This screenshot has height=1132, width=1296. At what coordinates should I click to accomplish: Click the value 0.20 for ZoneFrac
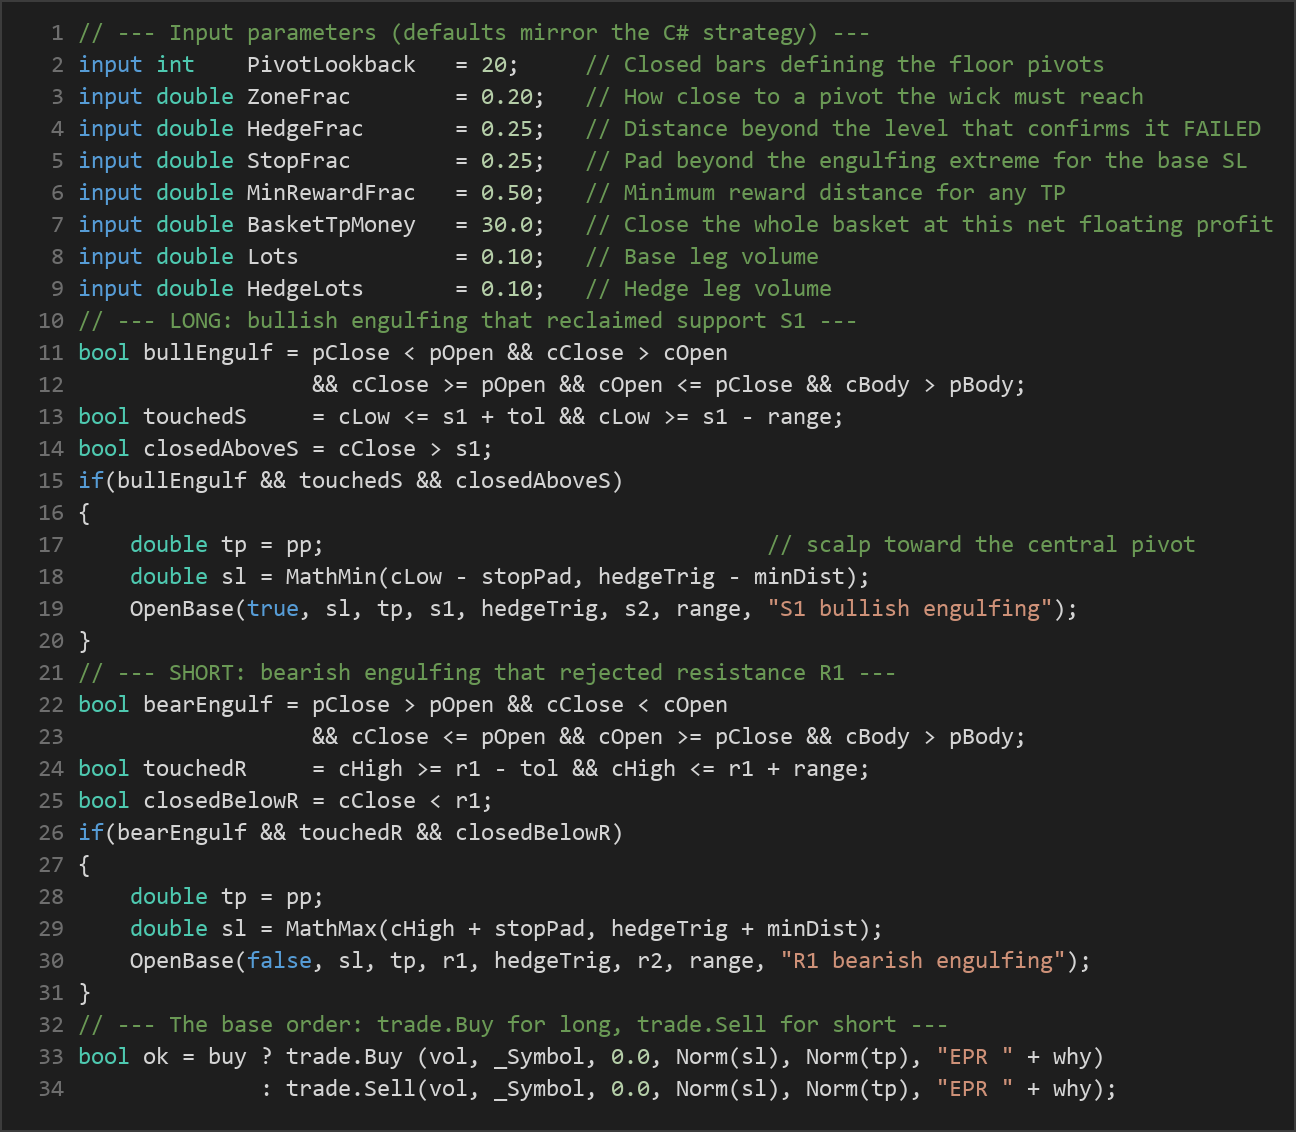[x=507, y=97]
